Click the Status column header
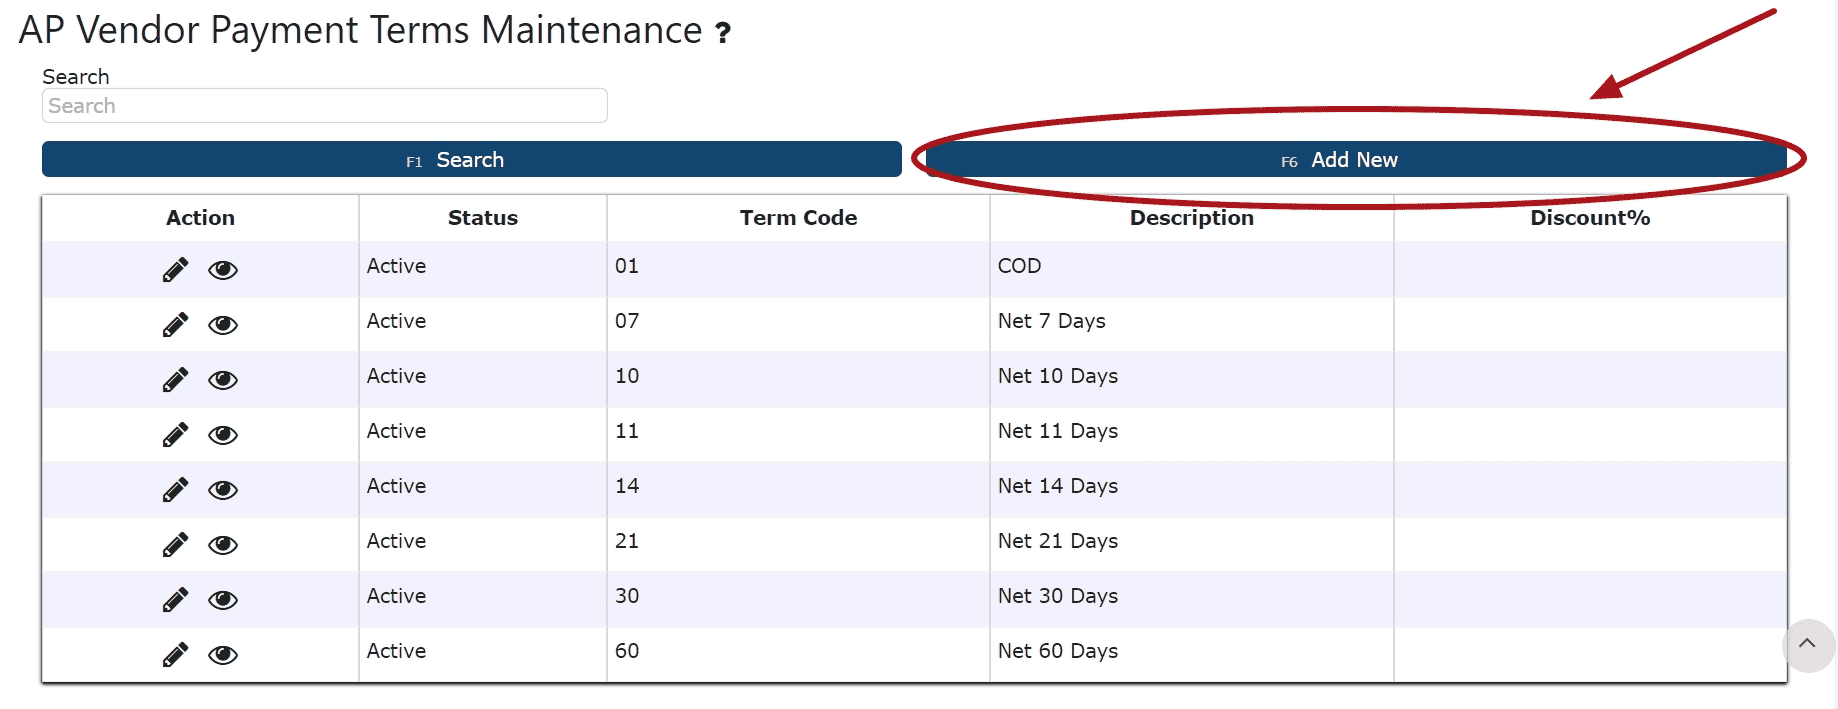This screenshot has width=1838, height=709. click(x=482, y=218)
